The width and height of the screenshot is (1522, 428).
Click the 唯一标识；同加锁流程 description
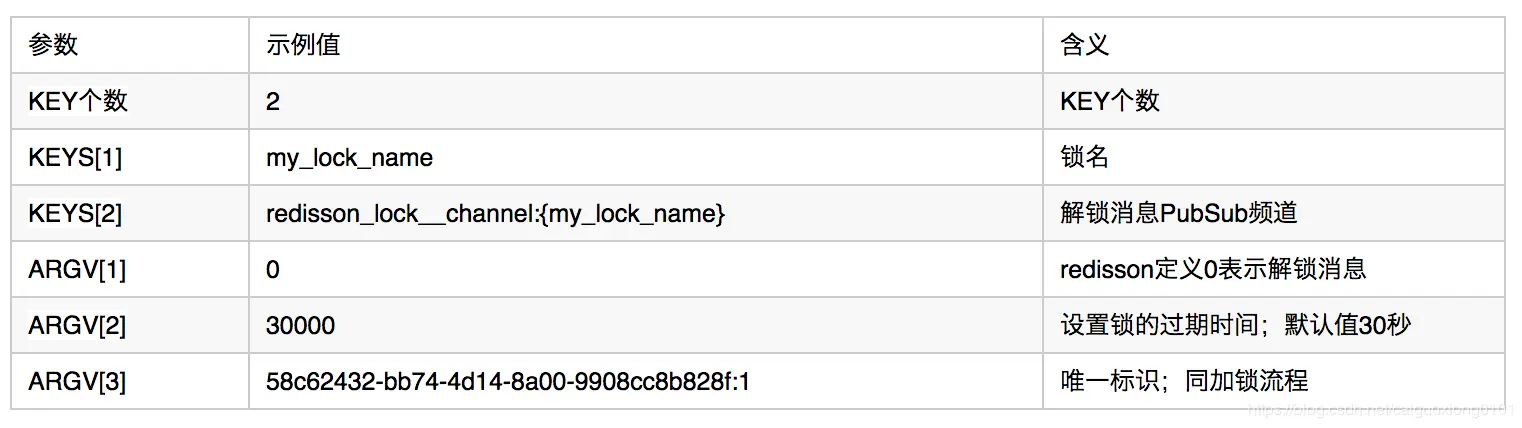click(x=1184, y=381)
